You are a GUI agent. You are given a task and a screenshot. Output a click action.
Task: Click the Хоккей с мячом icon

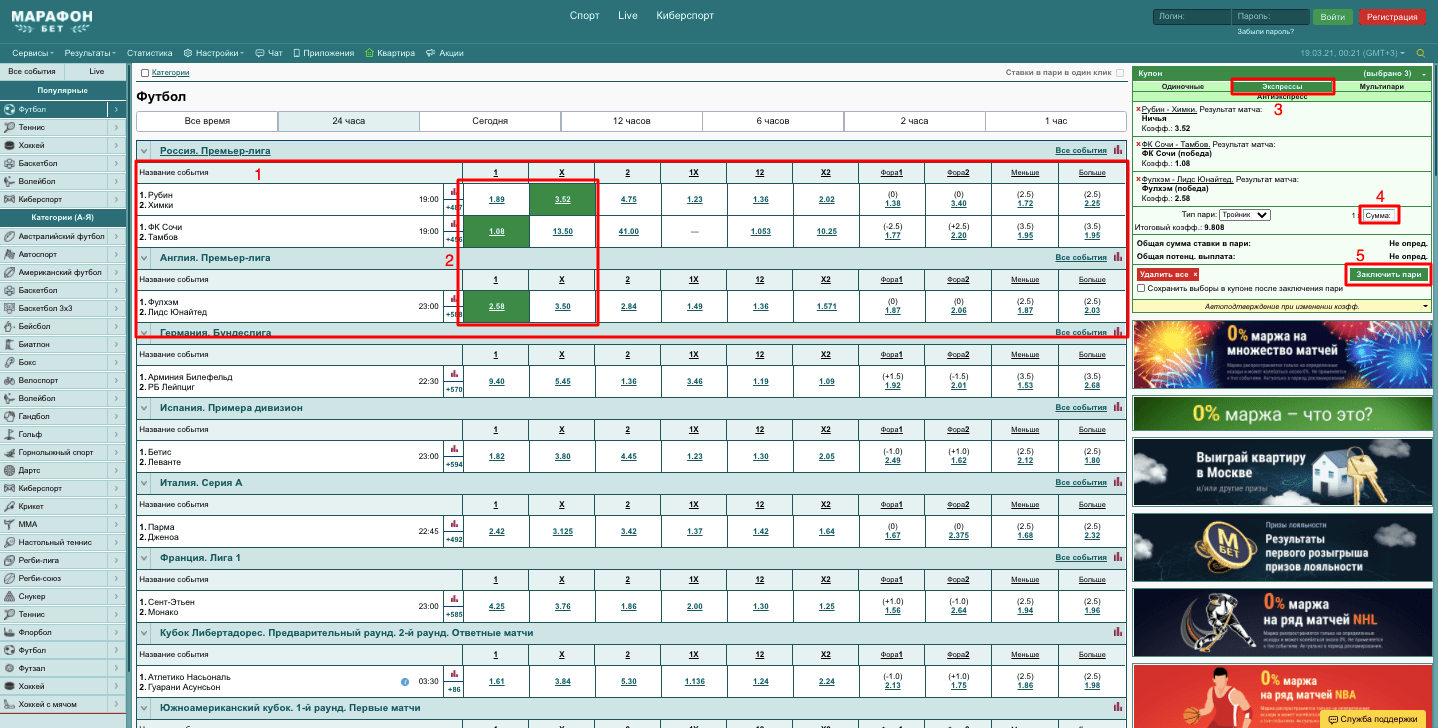[10, 704]
